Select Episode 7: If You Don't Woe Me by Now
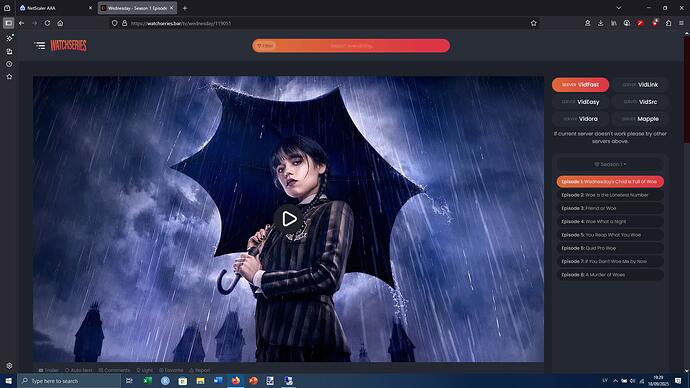The height and width of the screenshot is (388, 690). 610,261
